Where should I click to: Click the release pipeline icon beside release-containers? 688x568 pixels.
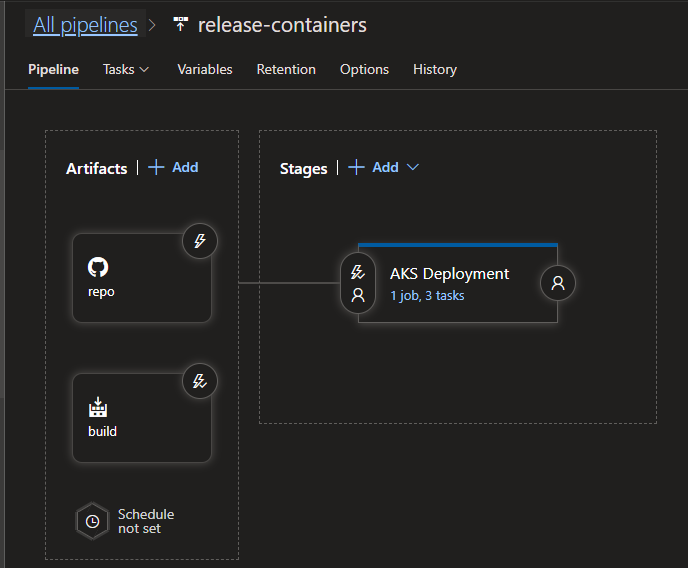tap(180, 24)
